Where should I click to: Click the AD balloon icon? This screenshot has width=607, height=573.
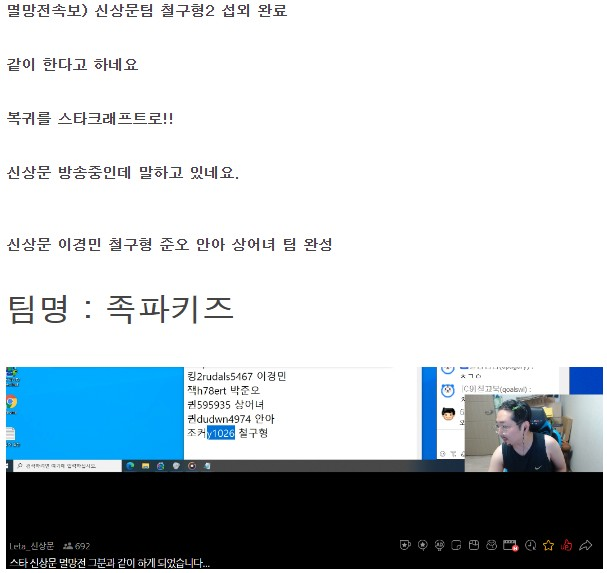439,545
